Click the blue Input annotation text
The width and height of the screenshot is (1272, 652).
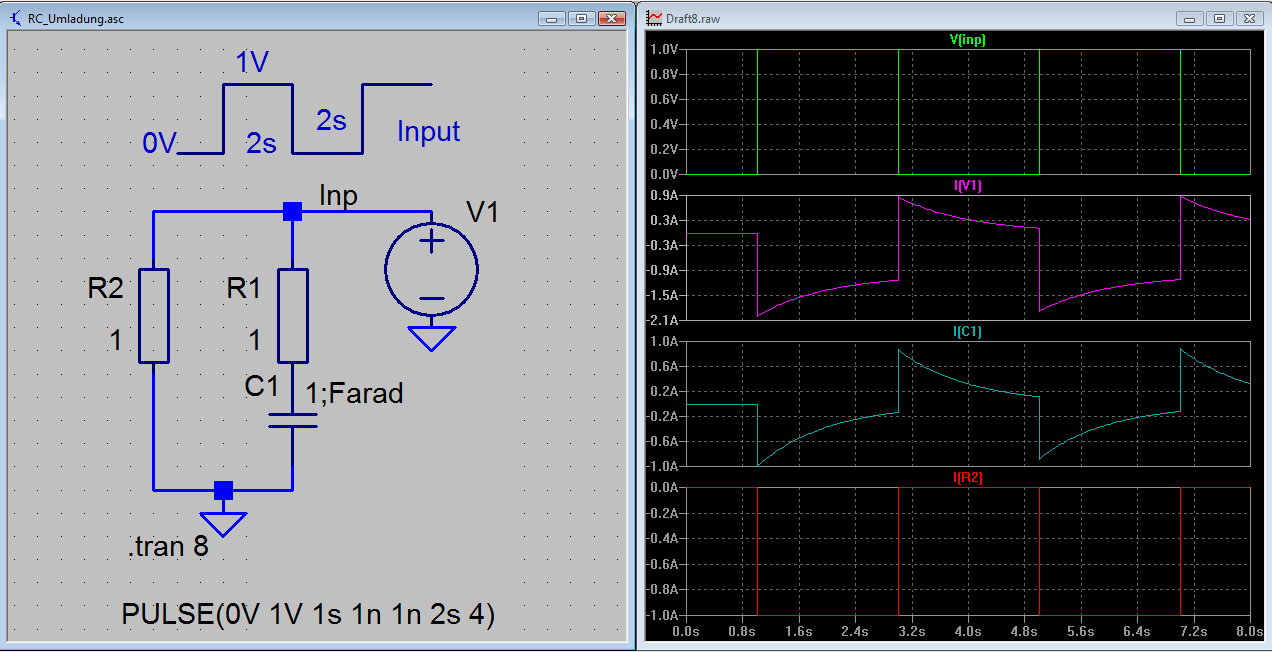pyautogui.click(x=429, y=131)
